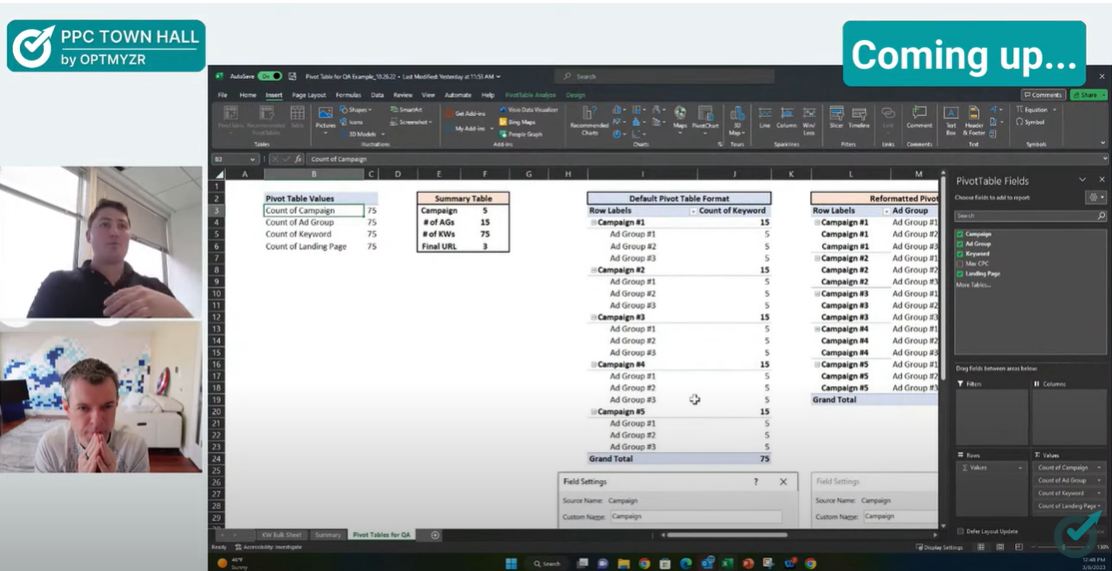Open 3D Map tour
1112x571 pixels.
tap(737, 121)
